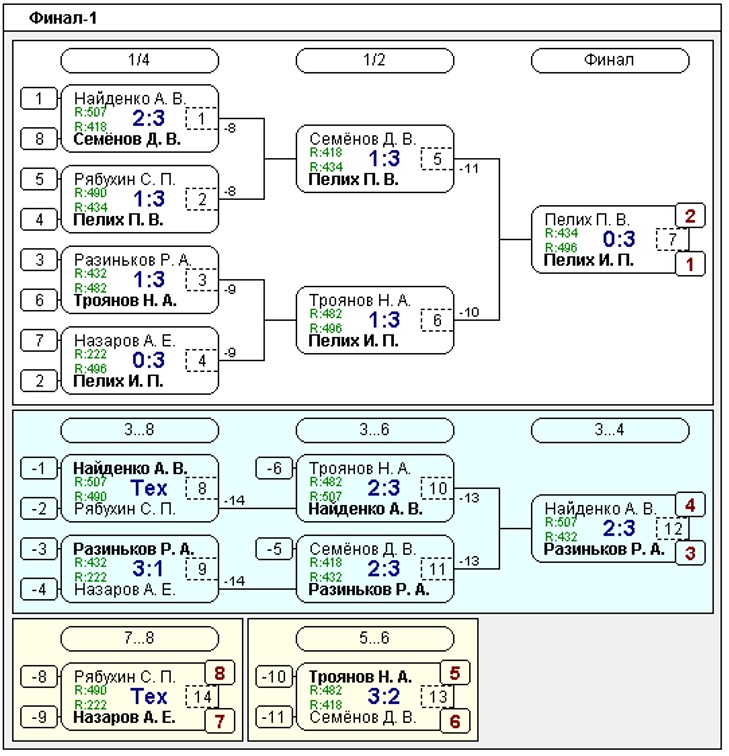Select loser slot box -10 beside Троянов

pos(274,676)
